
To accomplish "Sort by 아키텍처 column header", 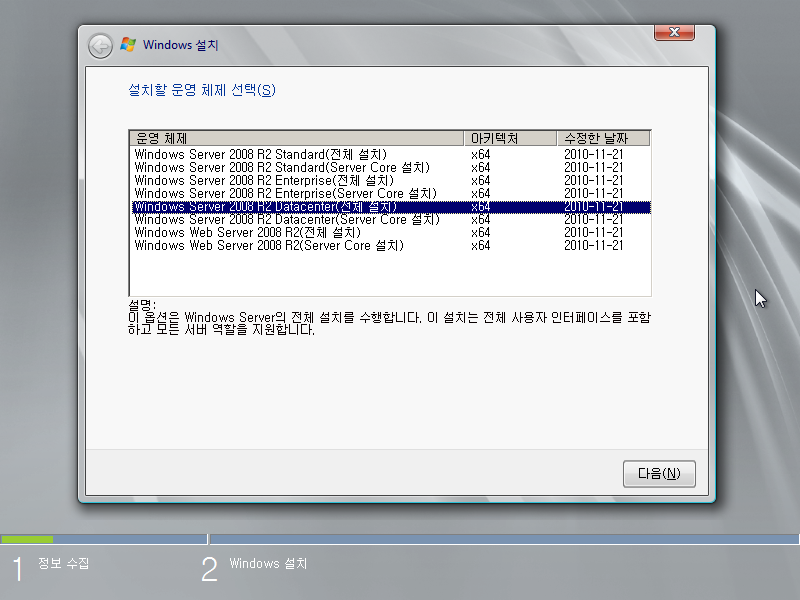I will tap(510, 138).
